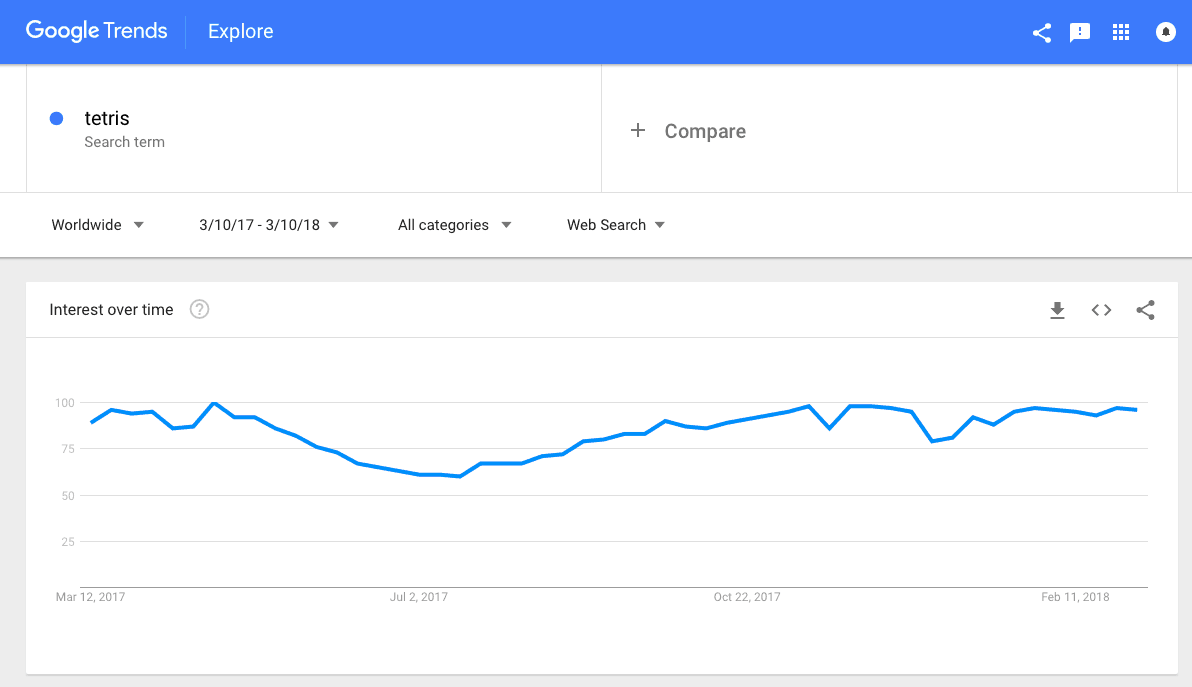This screenshot has height=687, width=1192.
Task: Go to the Explore page
Action: (240, 31)
